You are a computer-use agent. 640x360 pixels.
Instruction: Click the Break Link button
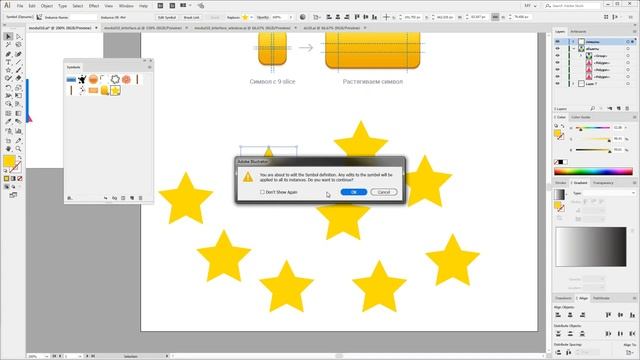[191, 18]
